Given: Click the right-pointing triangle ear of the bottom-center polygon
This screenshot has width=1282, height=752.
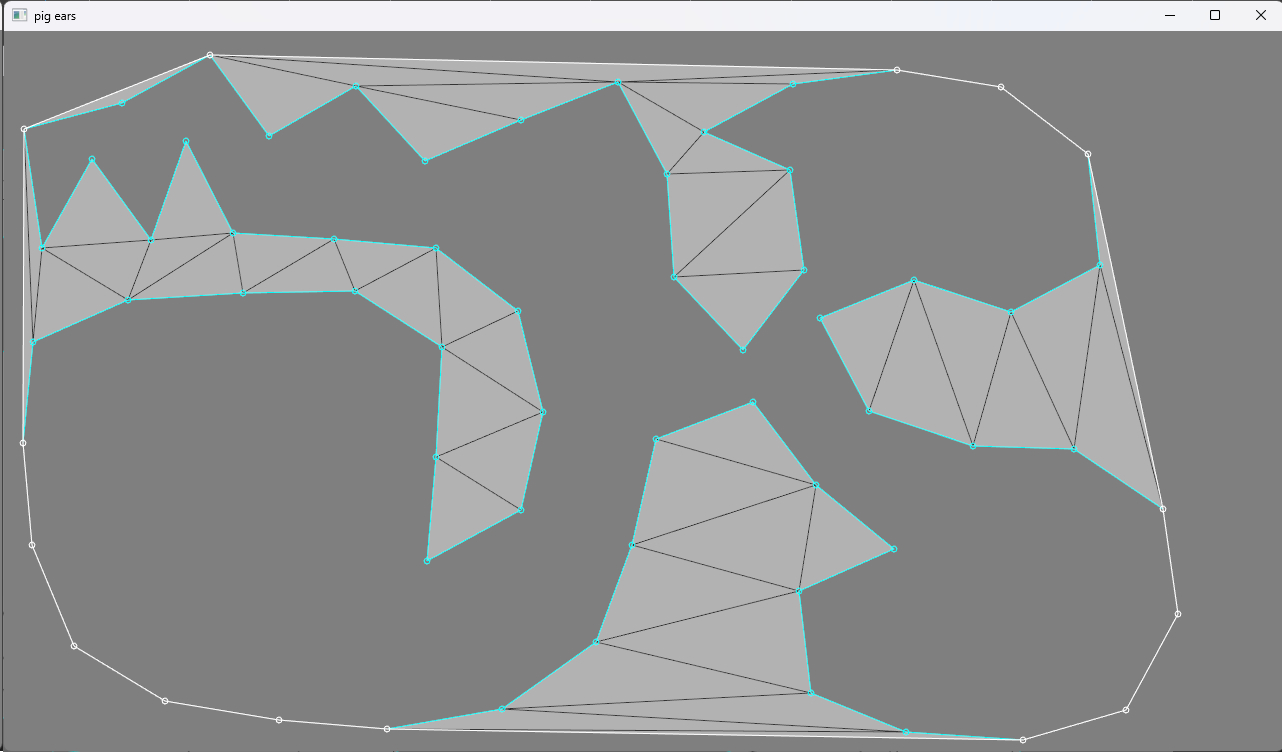Looking at the screenshot, I should [x=835, y=542].
